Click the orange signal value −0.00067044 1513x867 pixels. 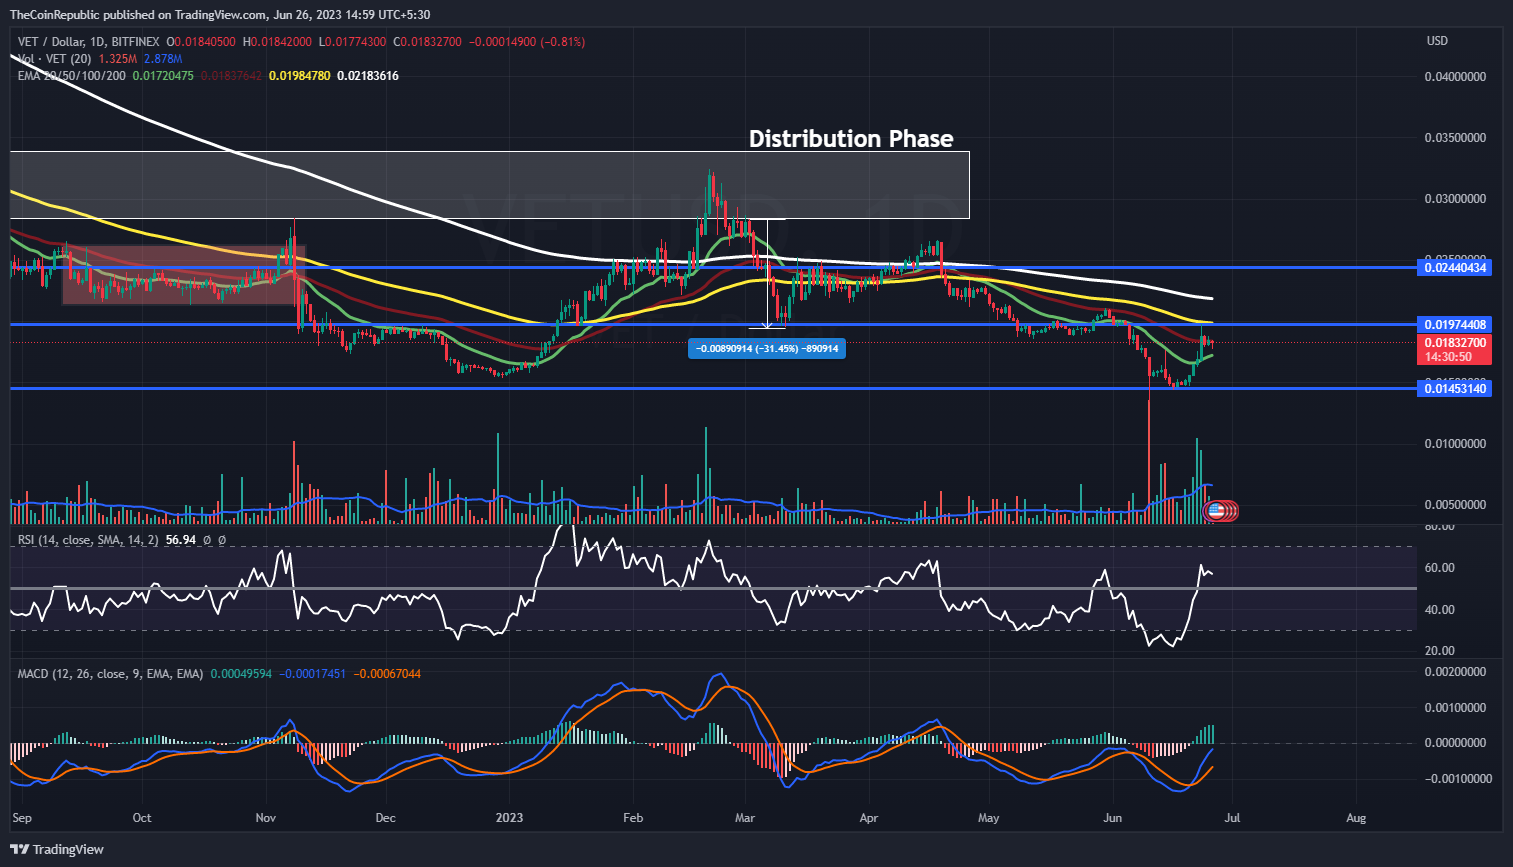[387, 674]
